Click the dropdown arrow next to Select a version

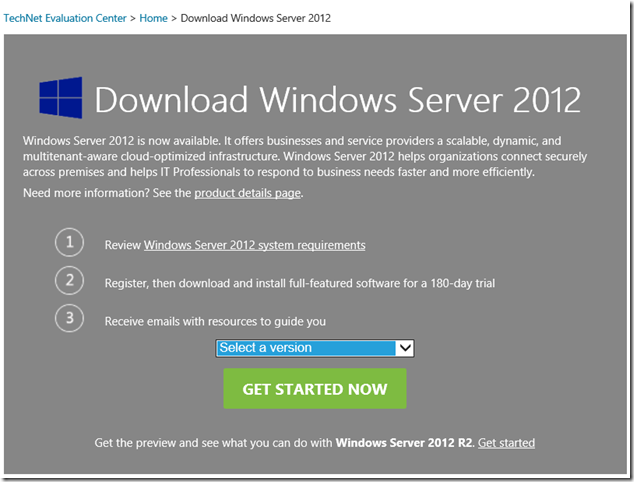[405, 348]
